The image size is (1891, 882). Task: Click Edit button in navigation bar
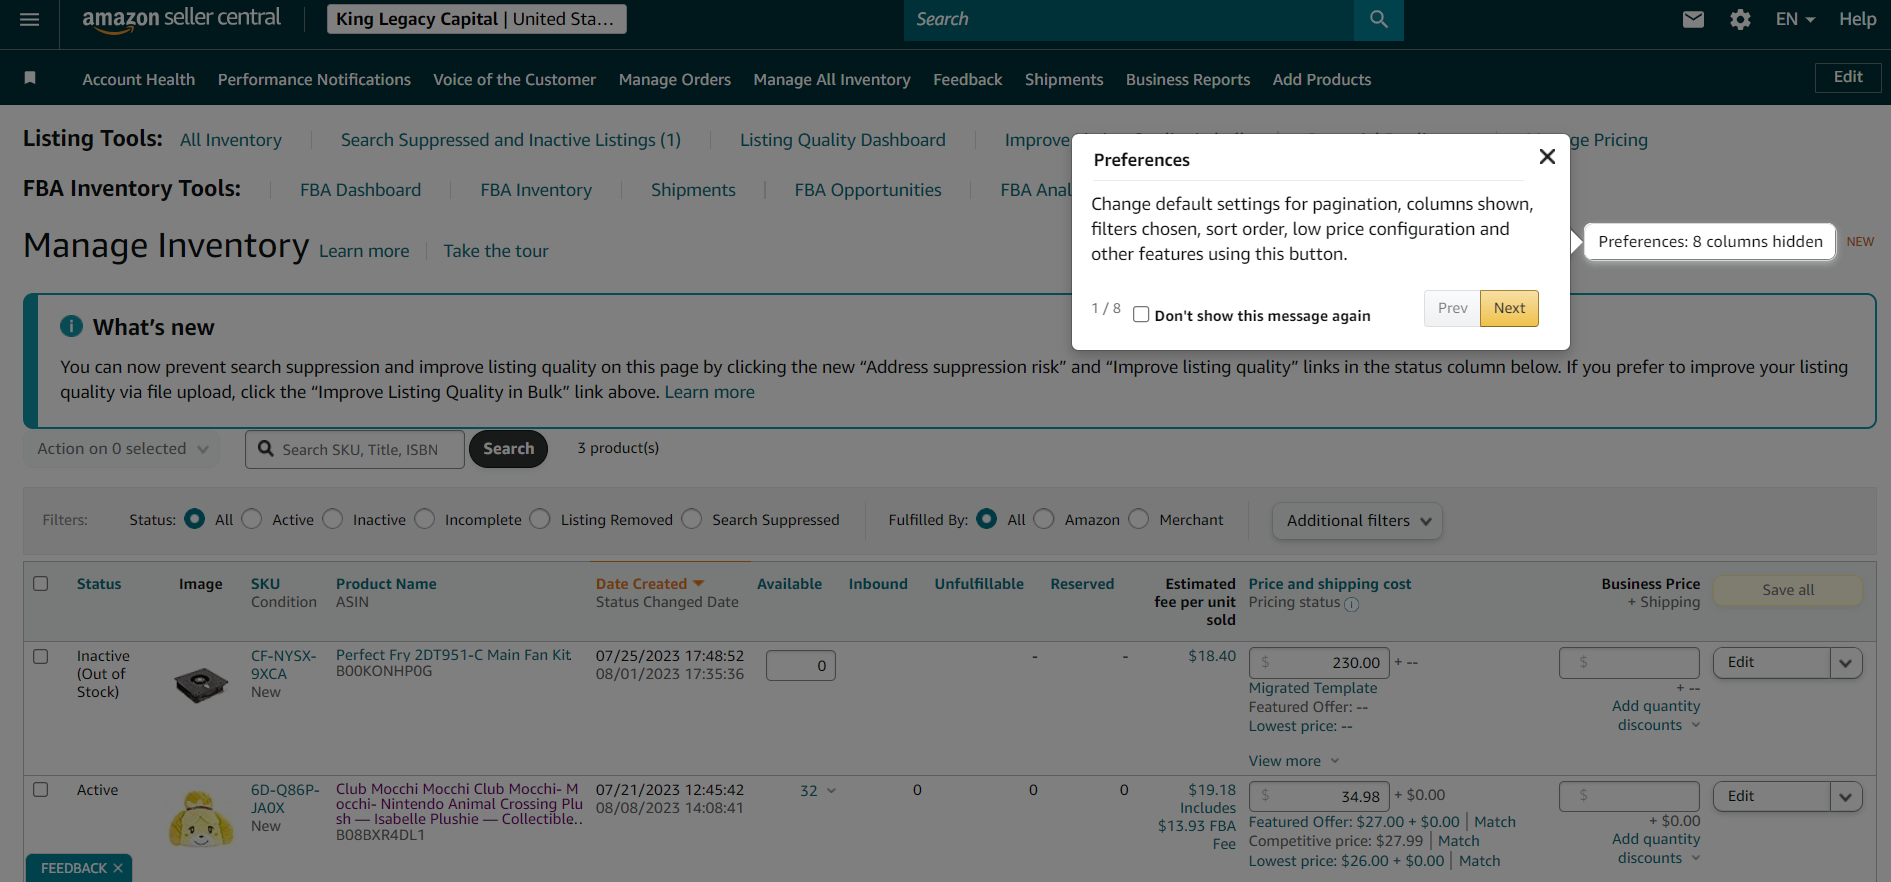pyautogui.click(x=1848, y=77)
